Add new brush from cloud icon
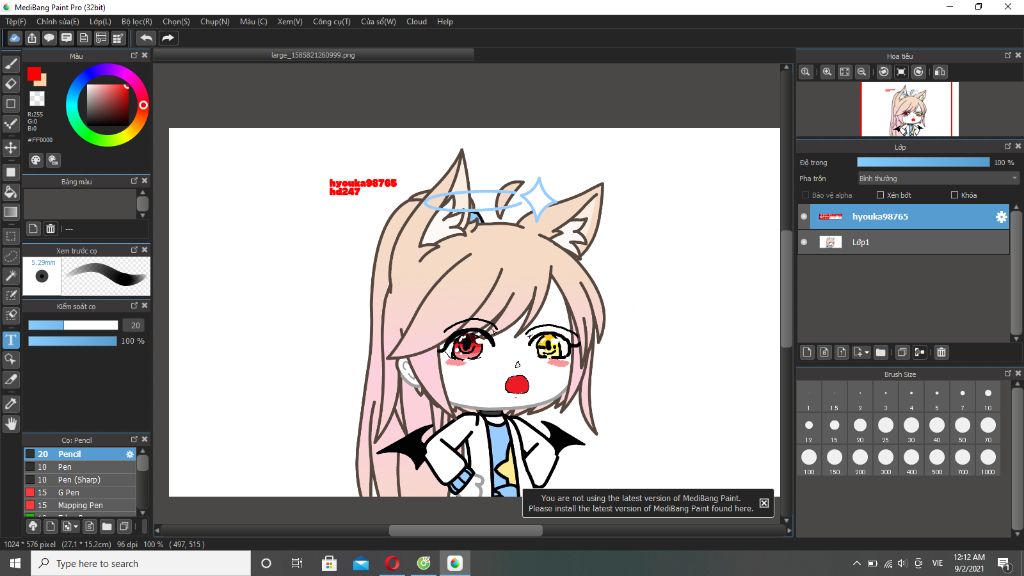The image size is (1024, 576). click(x=33, y=526)
